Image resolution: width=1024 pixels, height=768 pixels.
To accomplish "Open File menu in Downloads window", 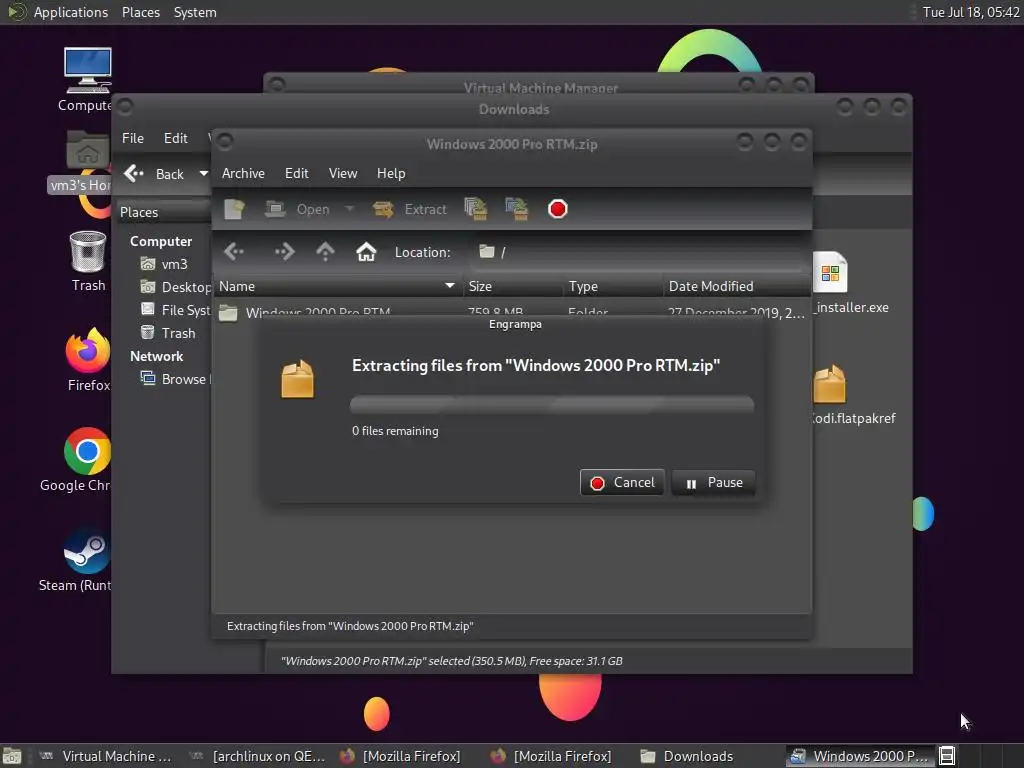I will tap(133, 138).
